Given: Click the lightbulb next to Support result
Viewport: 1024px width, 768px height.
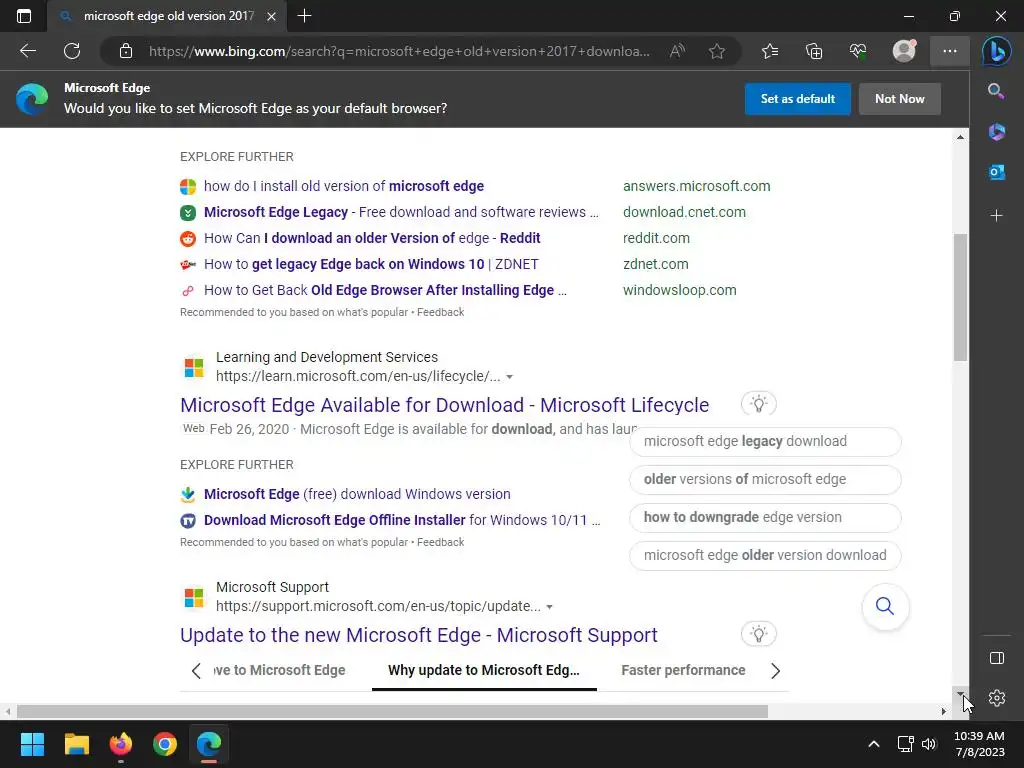Looking at the screenshot, I should pyautogui.click(x=758, y=633).
